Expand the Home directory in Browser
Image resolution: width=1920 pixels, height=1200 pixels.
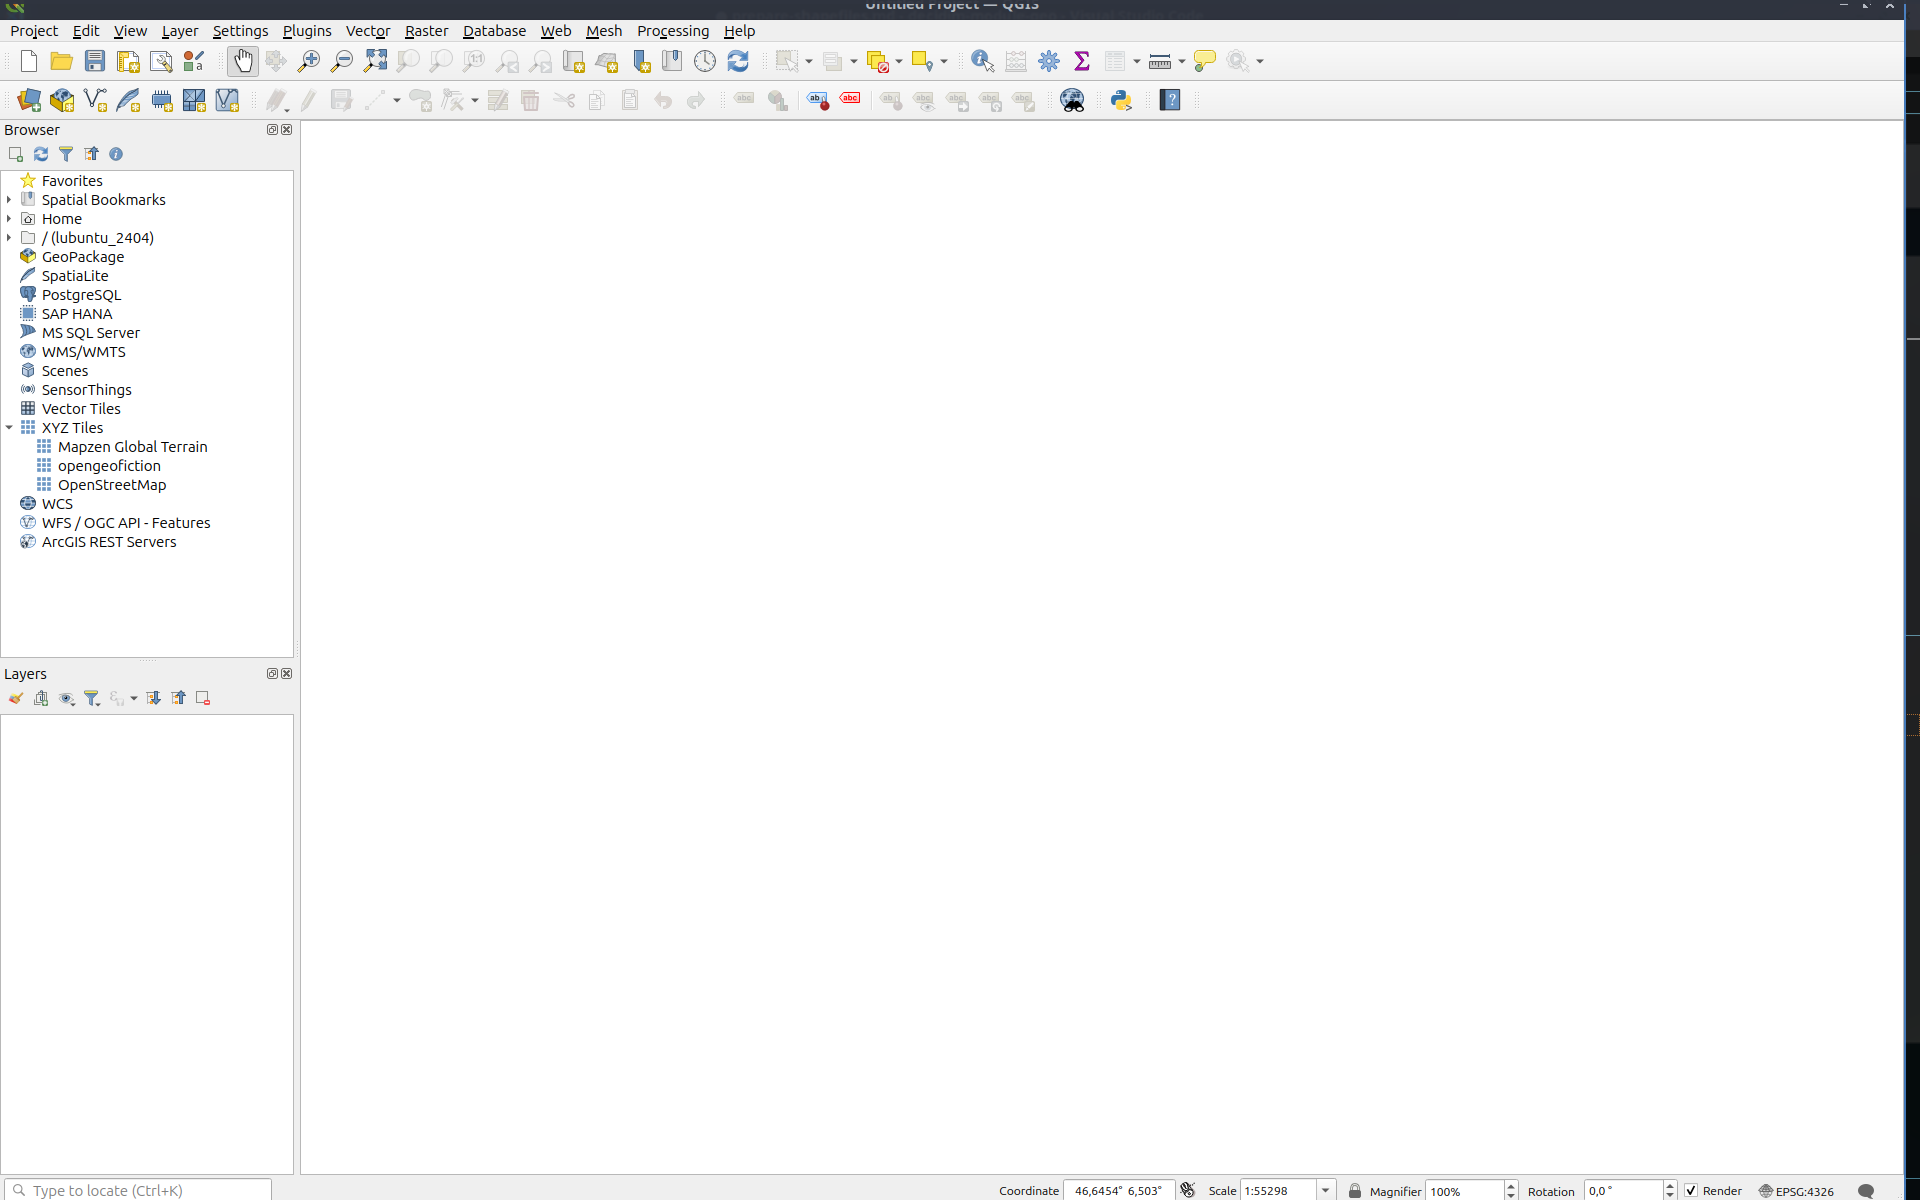pyautogui.click(x=10, y=217)
